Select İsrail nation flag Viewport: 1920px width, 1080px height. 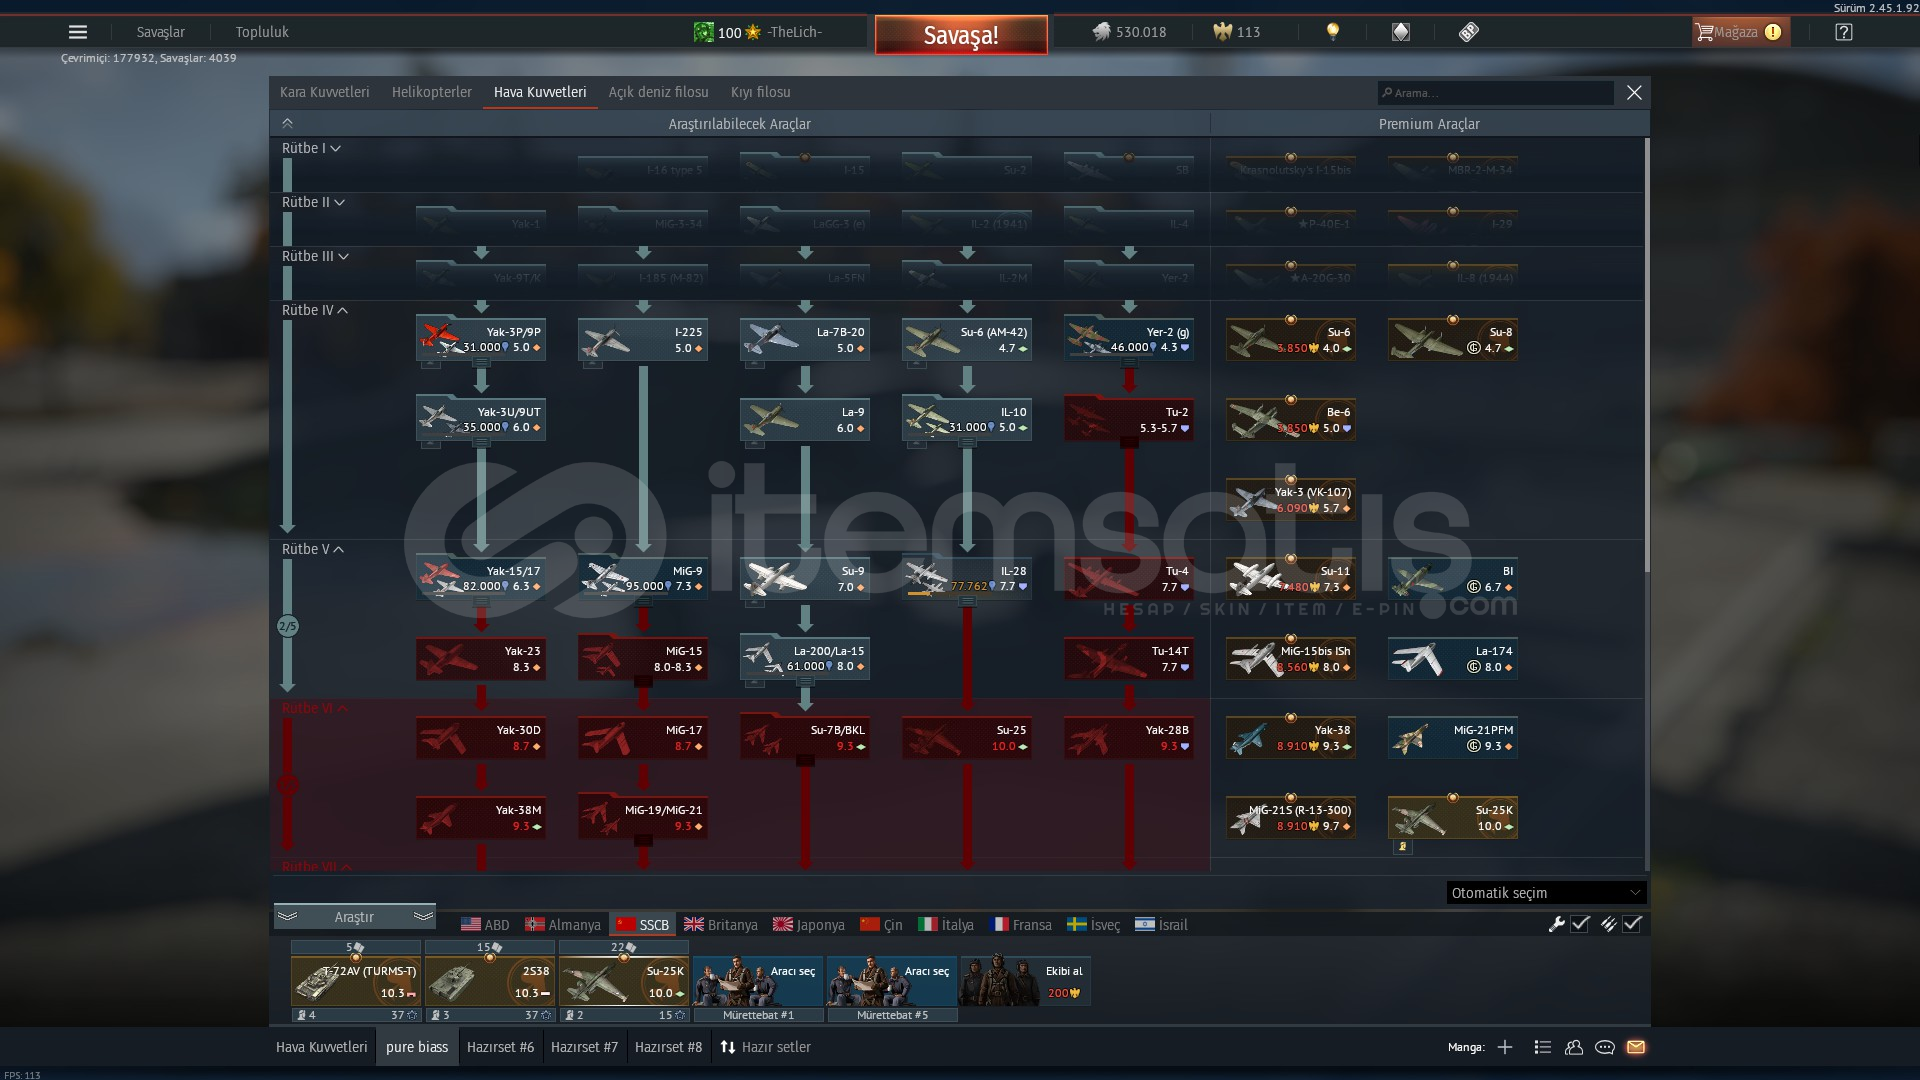(x=1162, y=925)
